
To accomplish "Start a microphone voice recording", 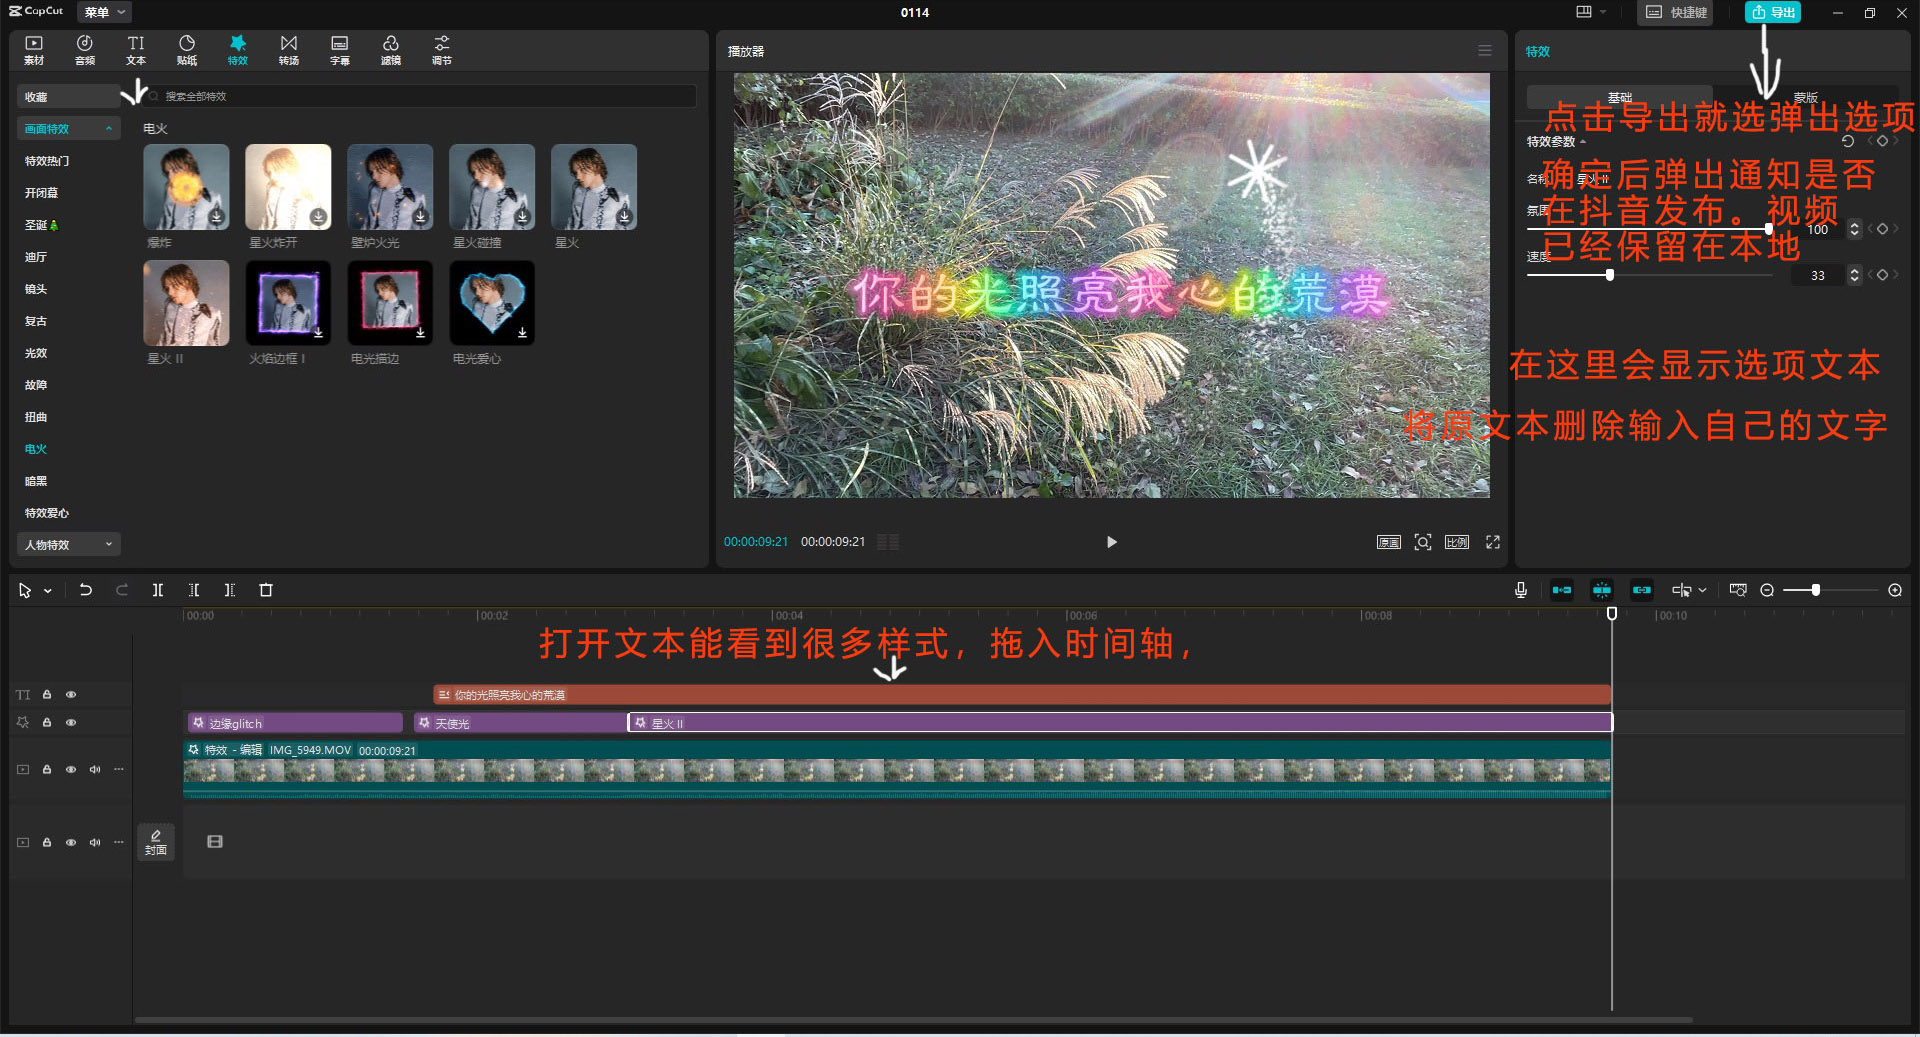I will pos(1521,590).
